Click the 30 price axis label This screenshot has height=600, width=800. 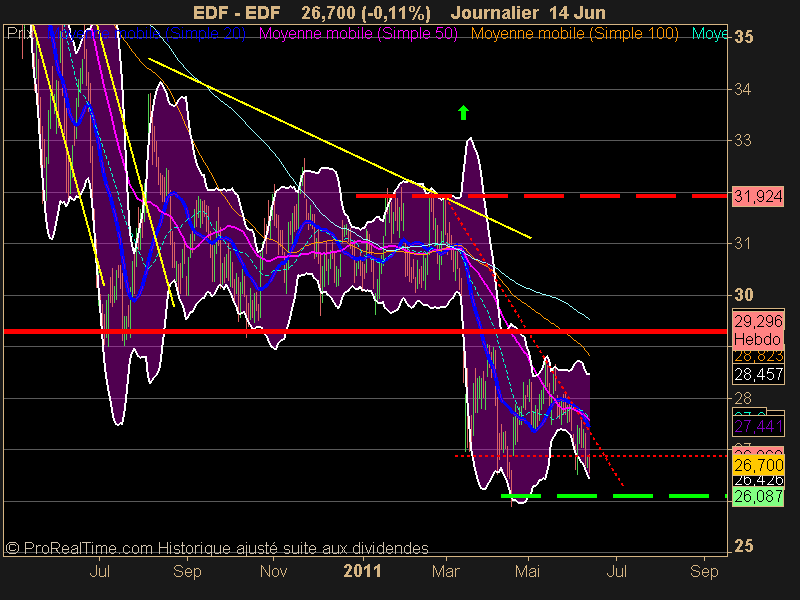coord(744,294)
